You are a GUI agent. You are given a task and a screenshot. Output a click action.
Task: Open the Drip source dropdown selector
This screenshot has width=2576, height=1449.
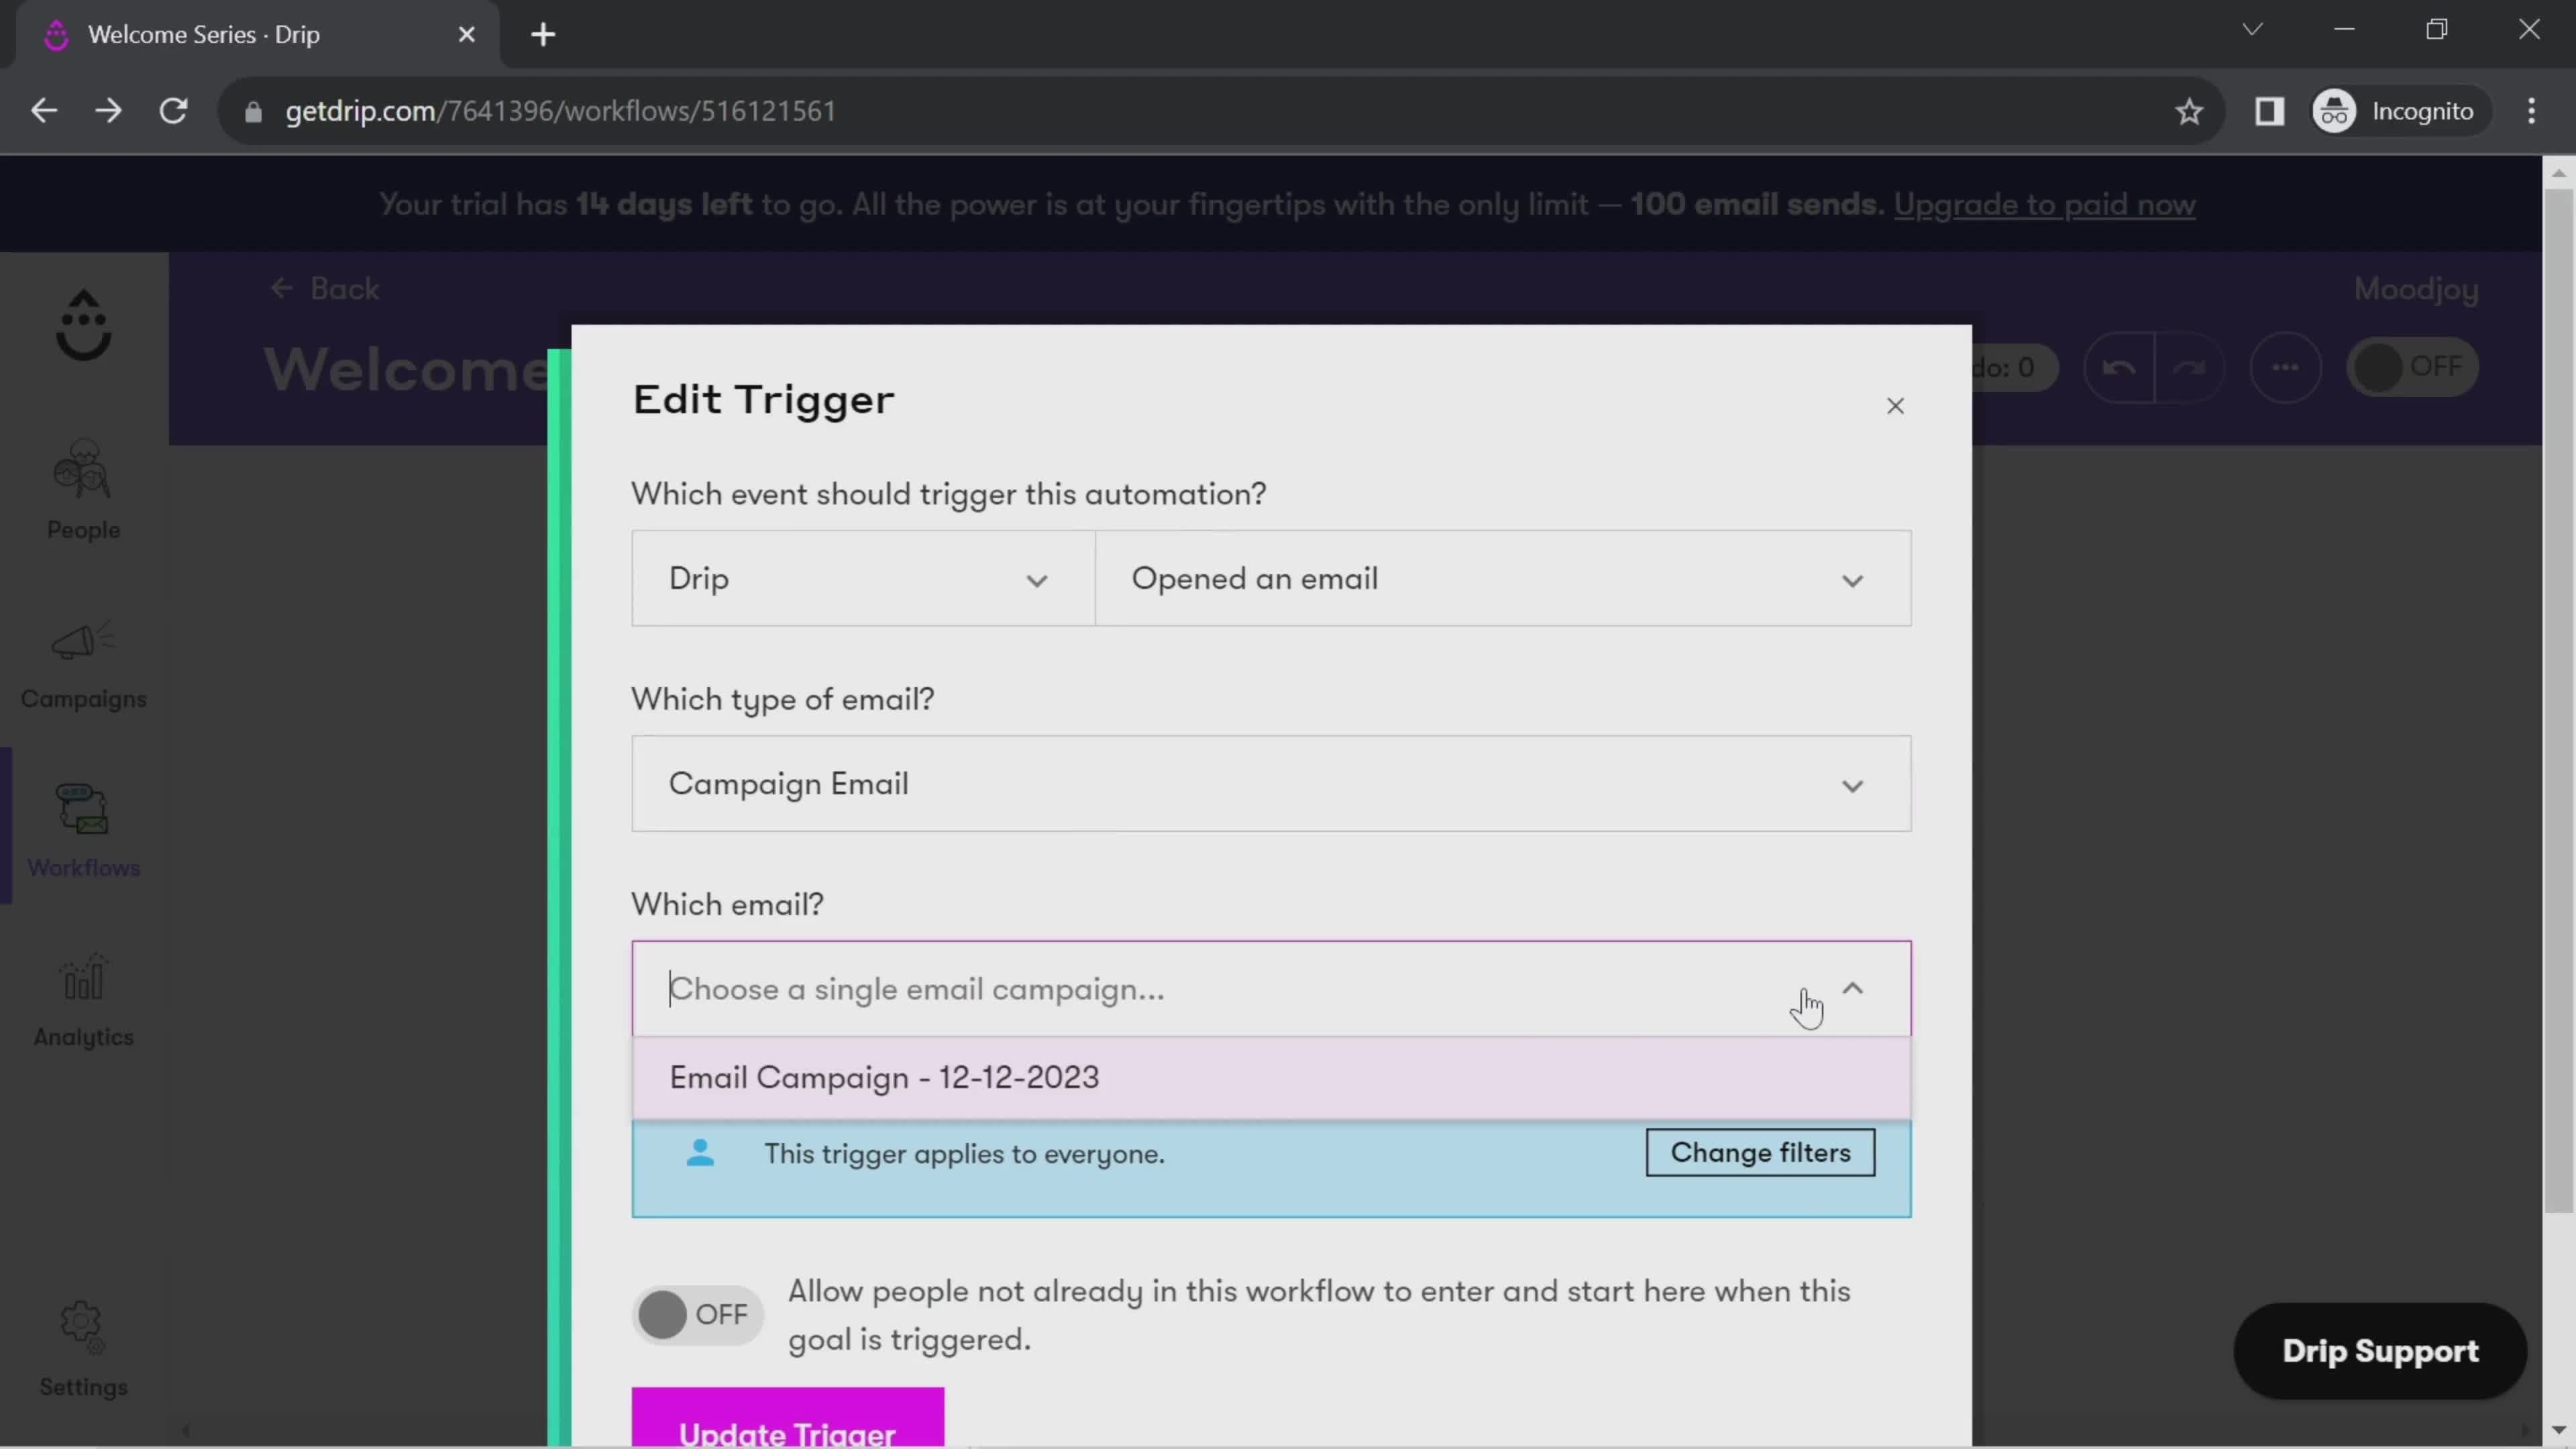(861, 577)
